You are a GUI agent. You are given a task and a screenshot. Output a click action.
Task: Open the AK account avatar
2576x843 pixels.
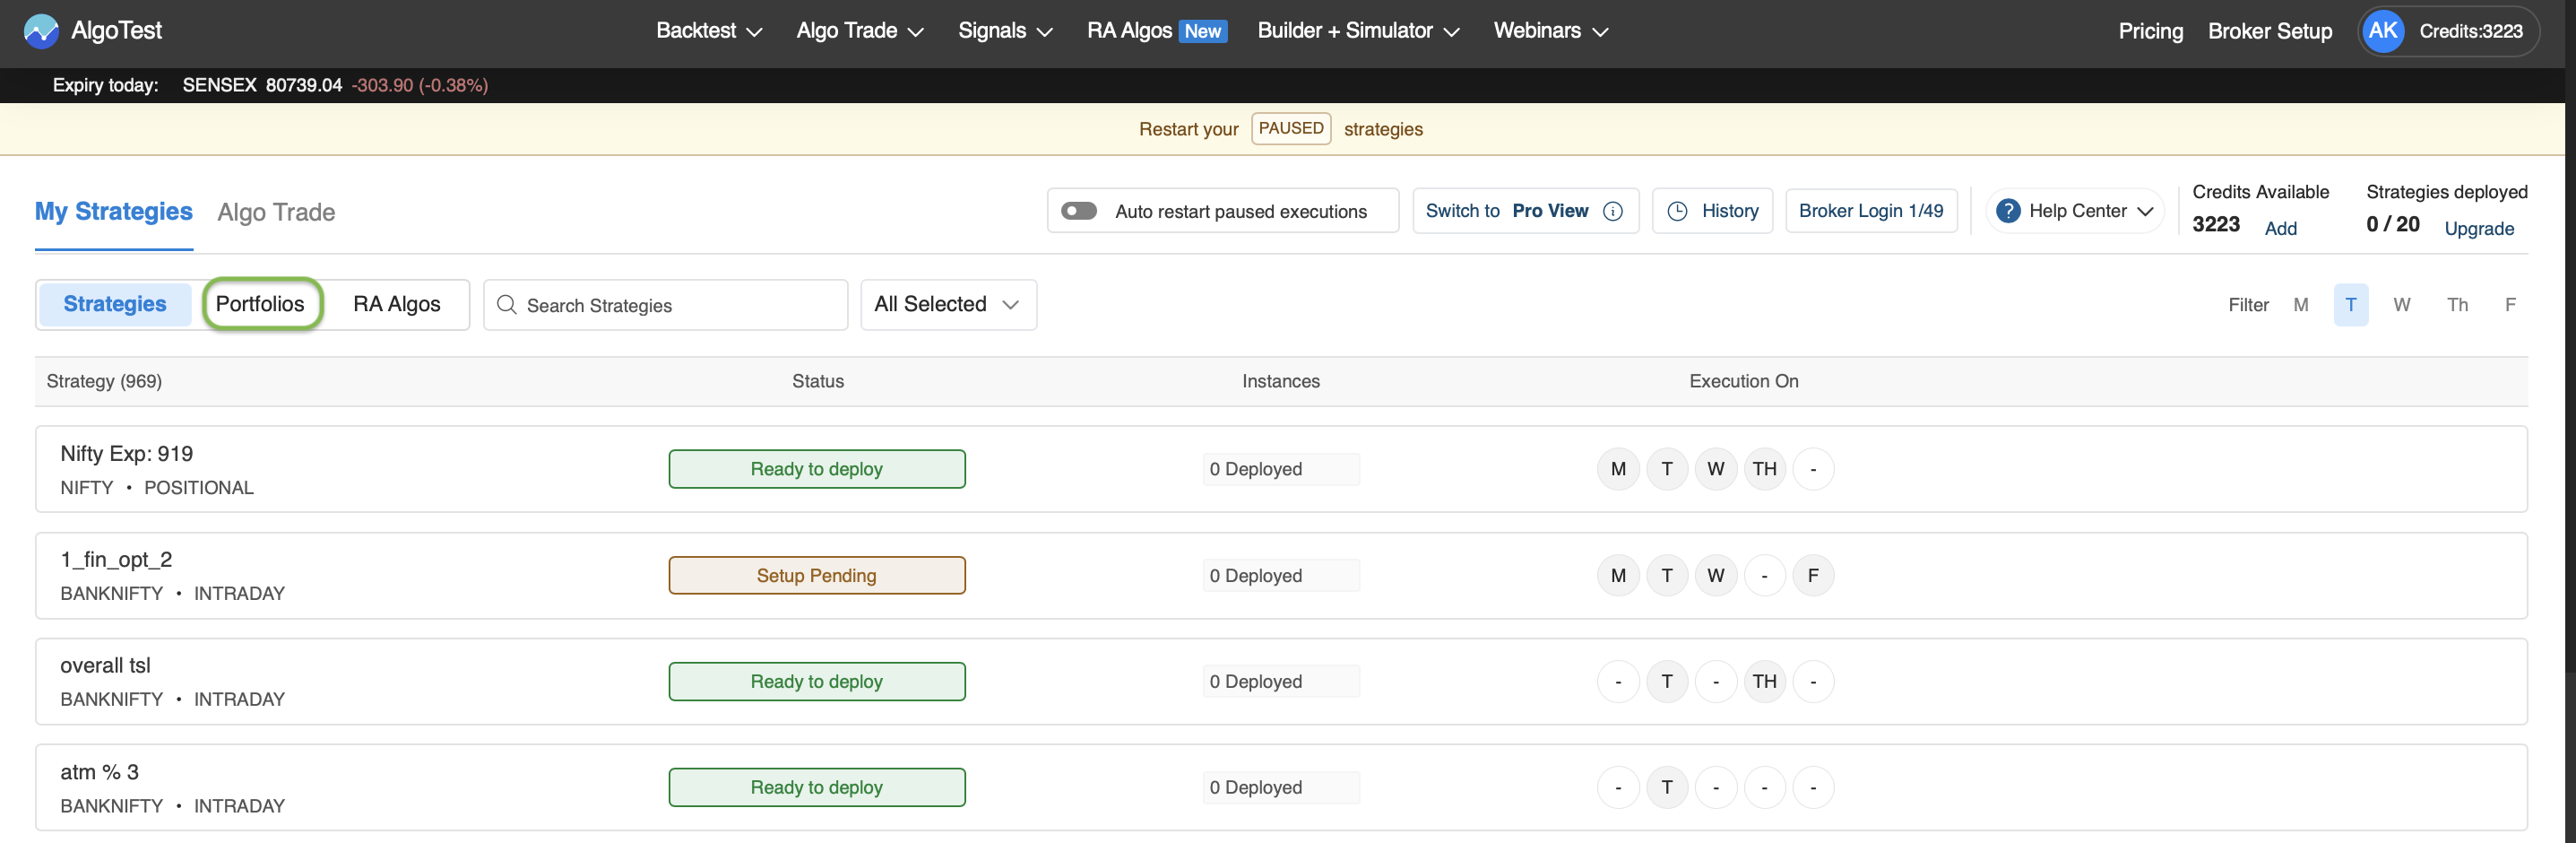click(2383, 31)
